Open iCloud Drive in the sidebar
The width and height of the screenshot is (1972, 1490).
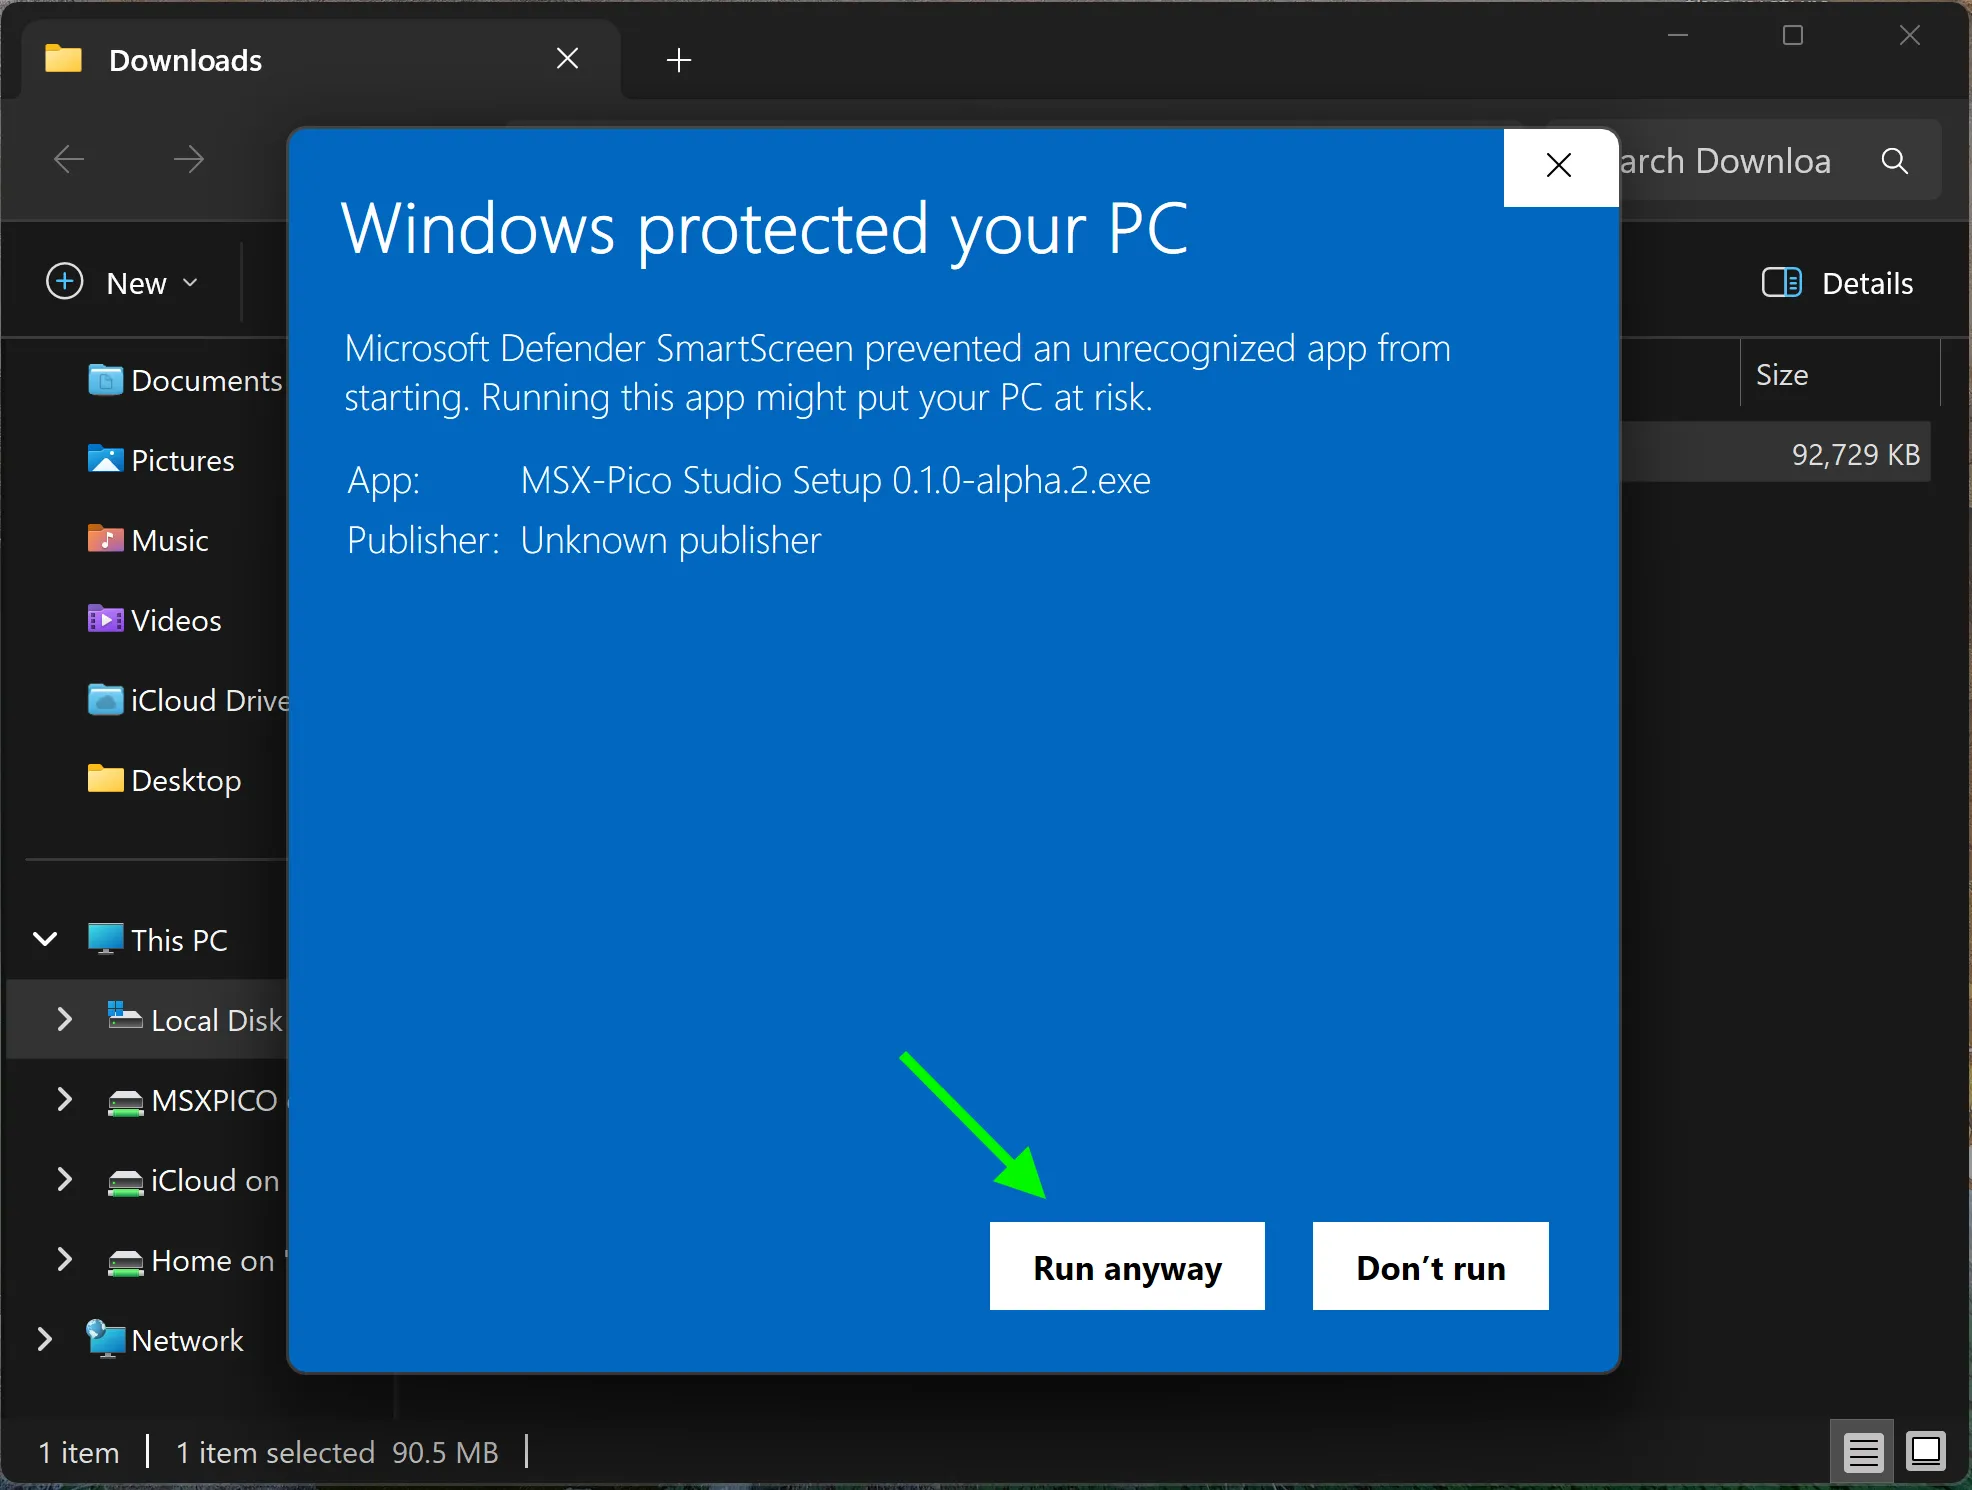coord(187,701)
